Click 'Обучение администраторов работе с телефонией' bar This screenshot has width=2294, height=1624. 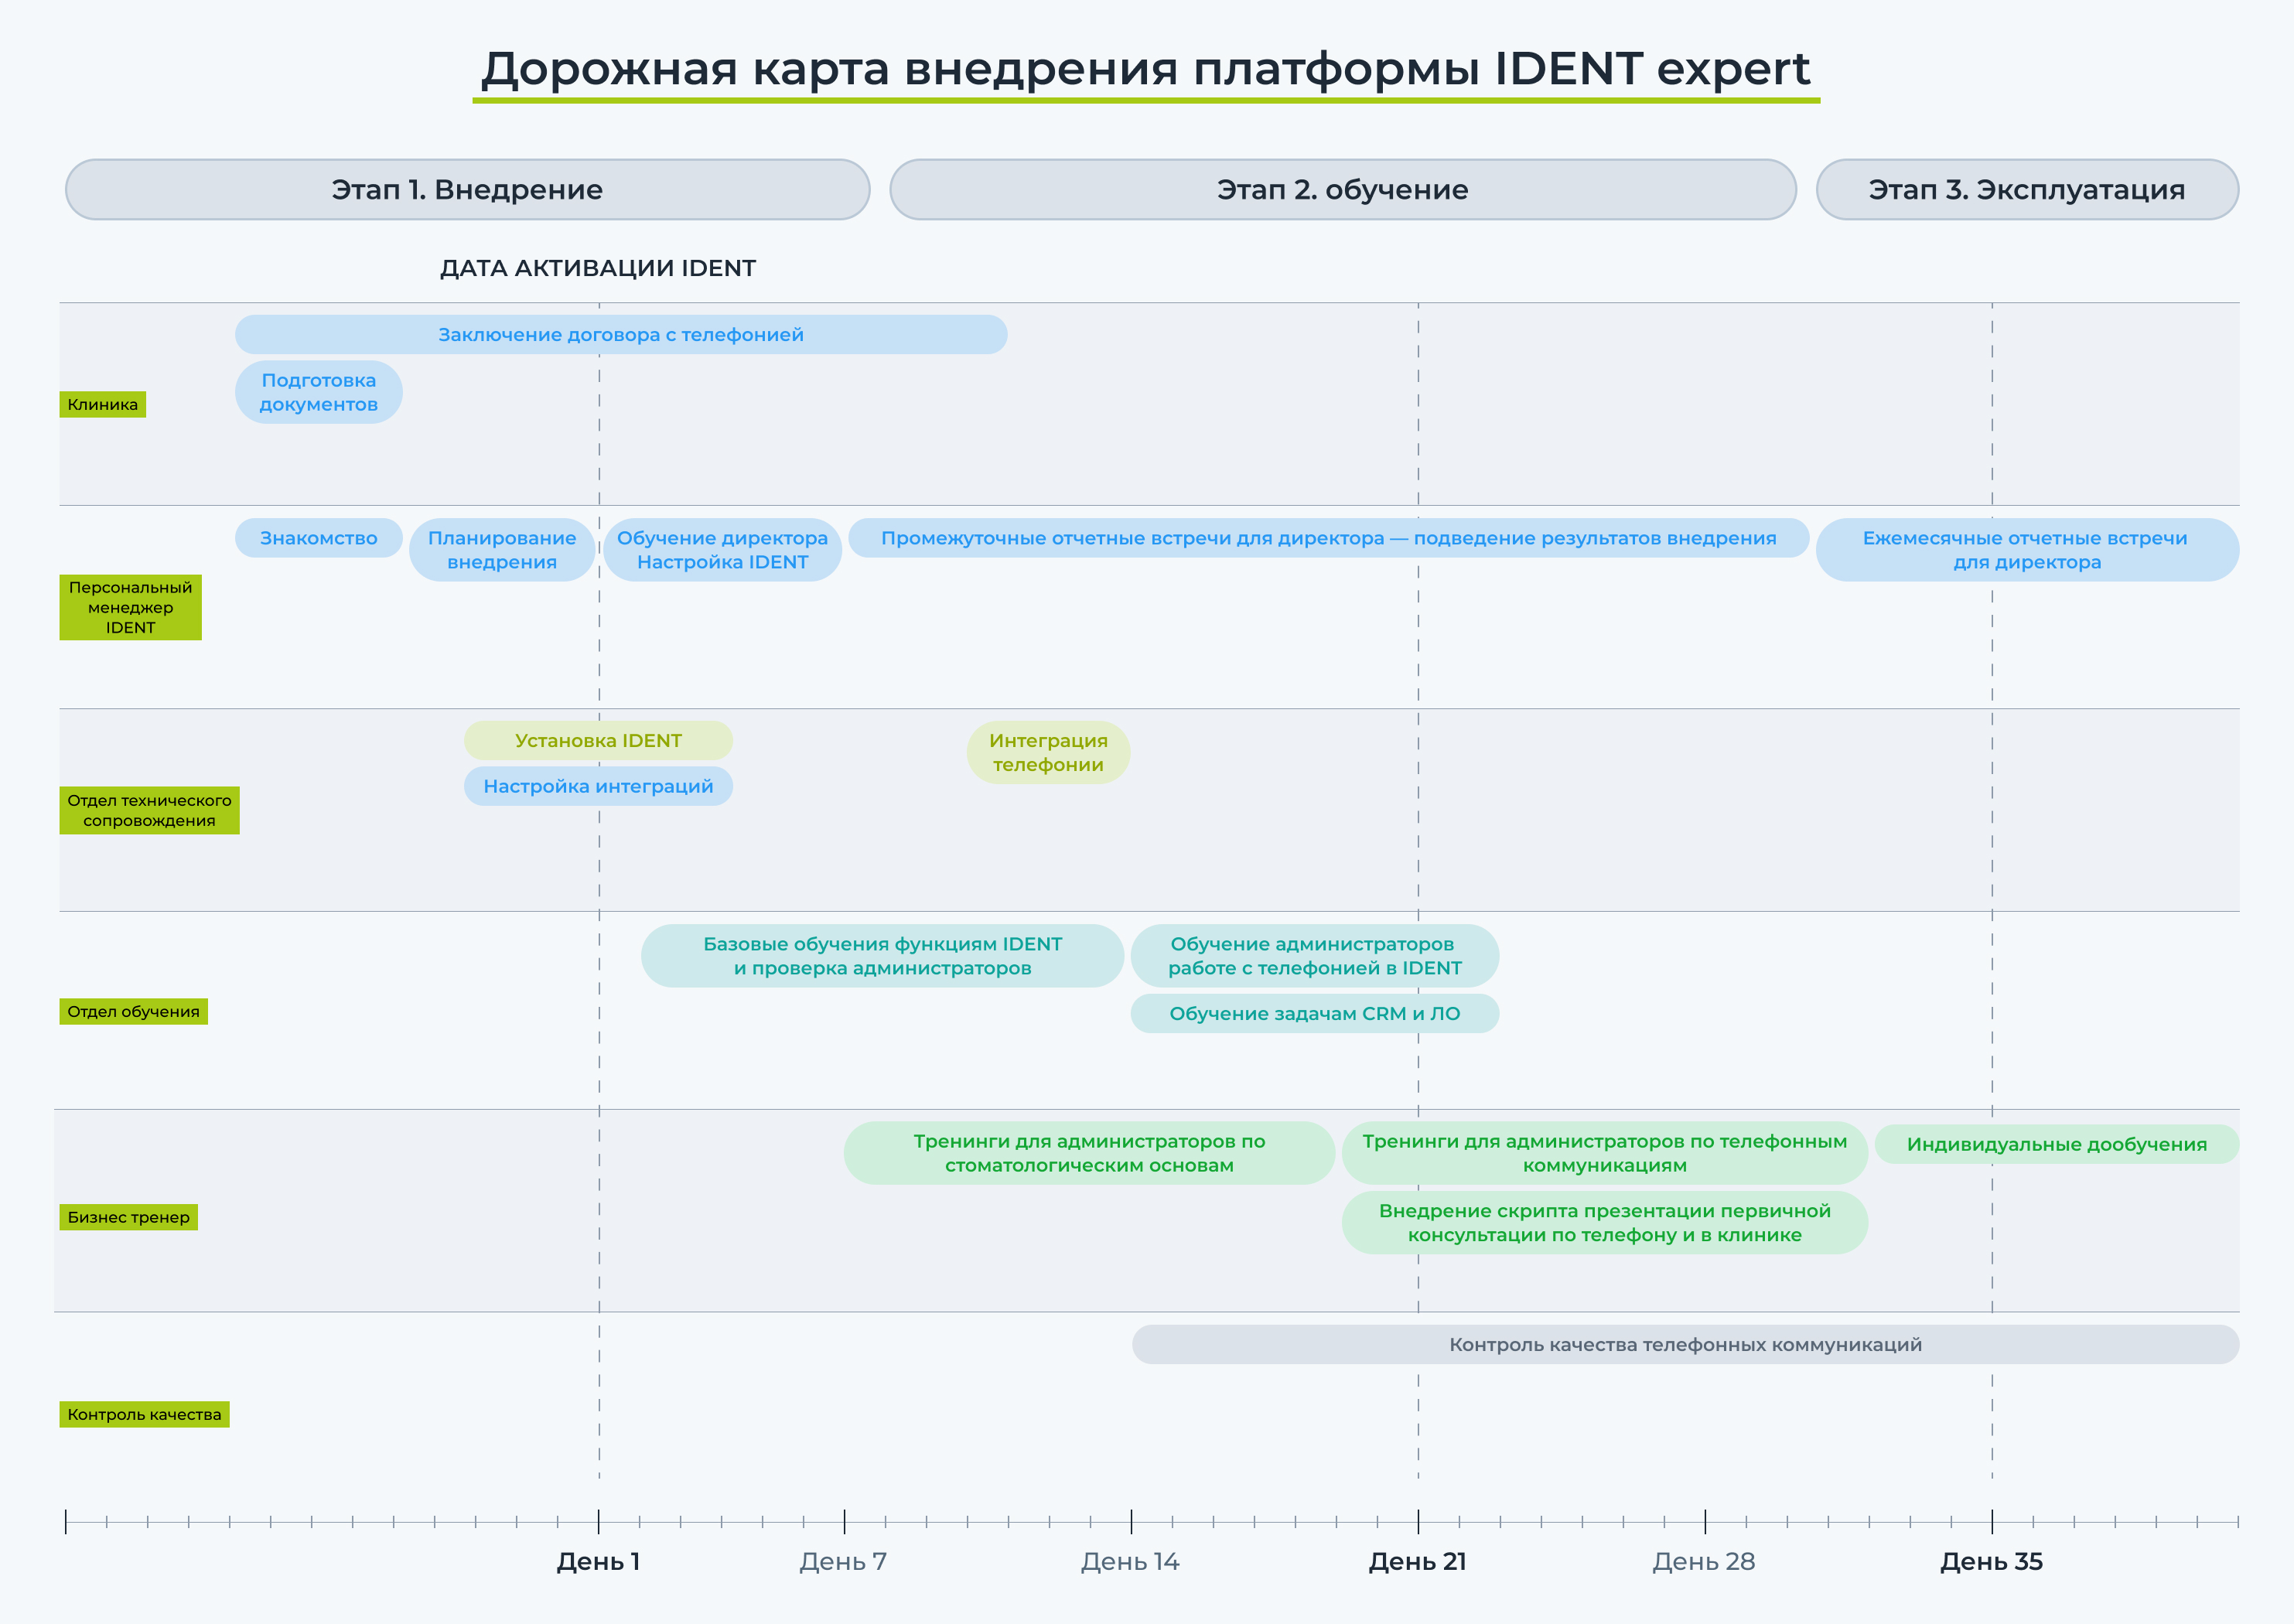(x=1315, y=955)
